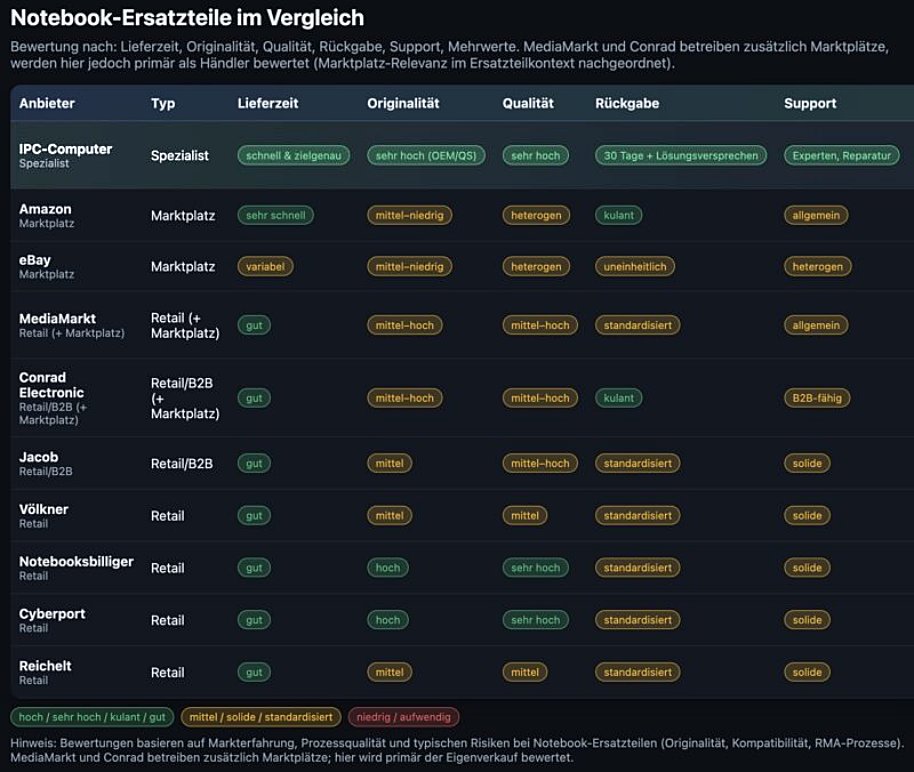Click the Amazon vendor name
The height and width of the screenshot is (772, 914).
[45, 209]
